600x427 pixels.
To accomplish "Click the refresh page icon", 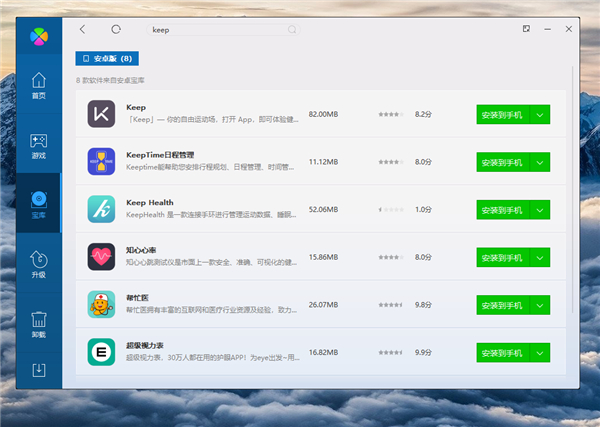I will [x=116, y=29].
